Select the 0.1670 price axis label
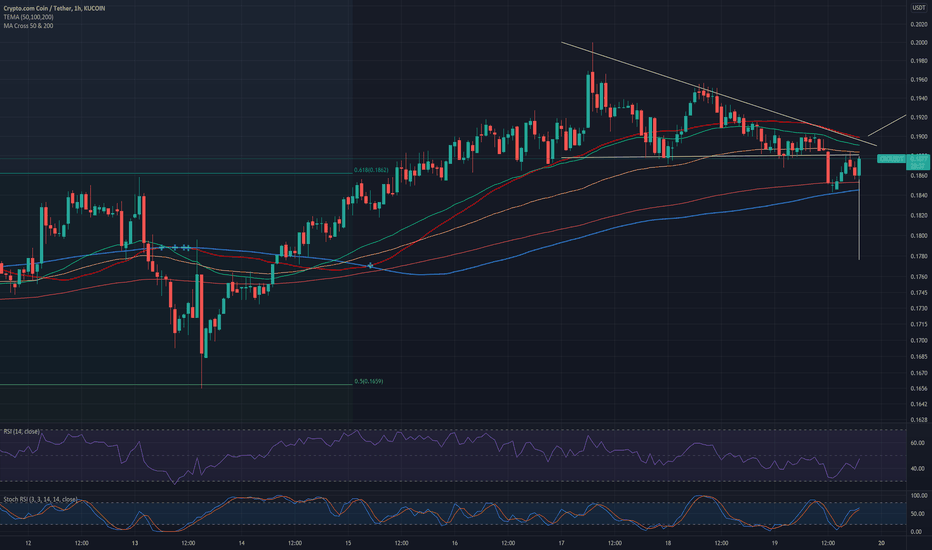The width and height of the screenshot is (932, 550). tap(919, 373)
